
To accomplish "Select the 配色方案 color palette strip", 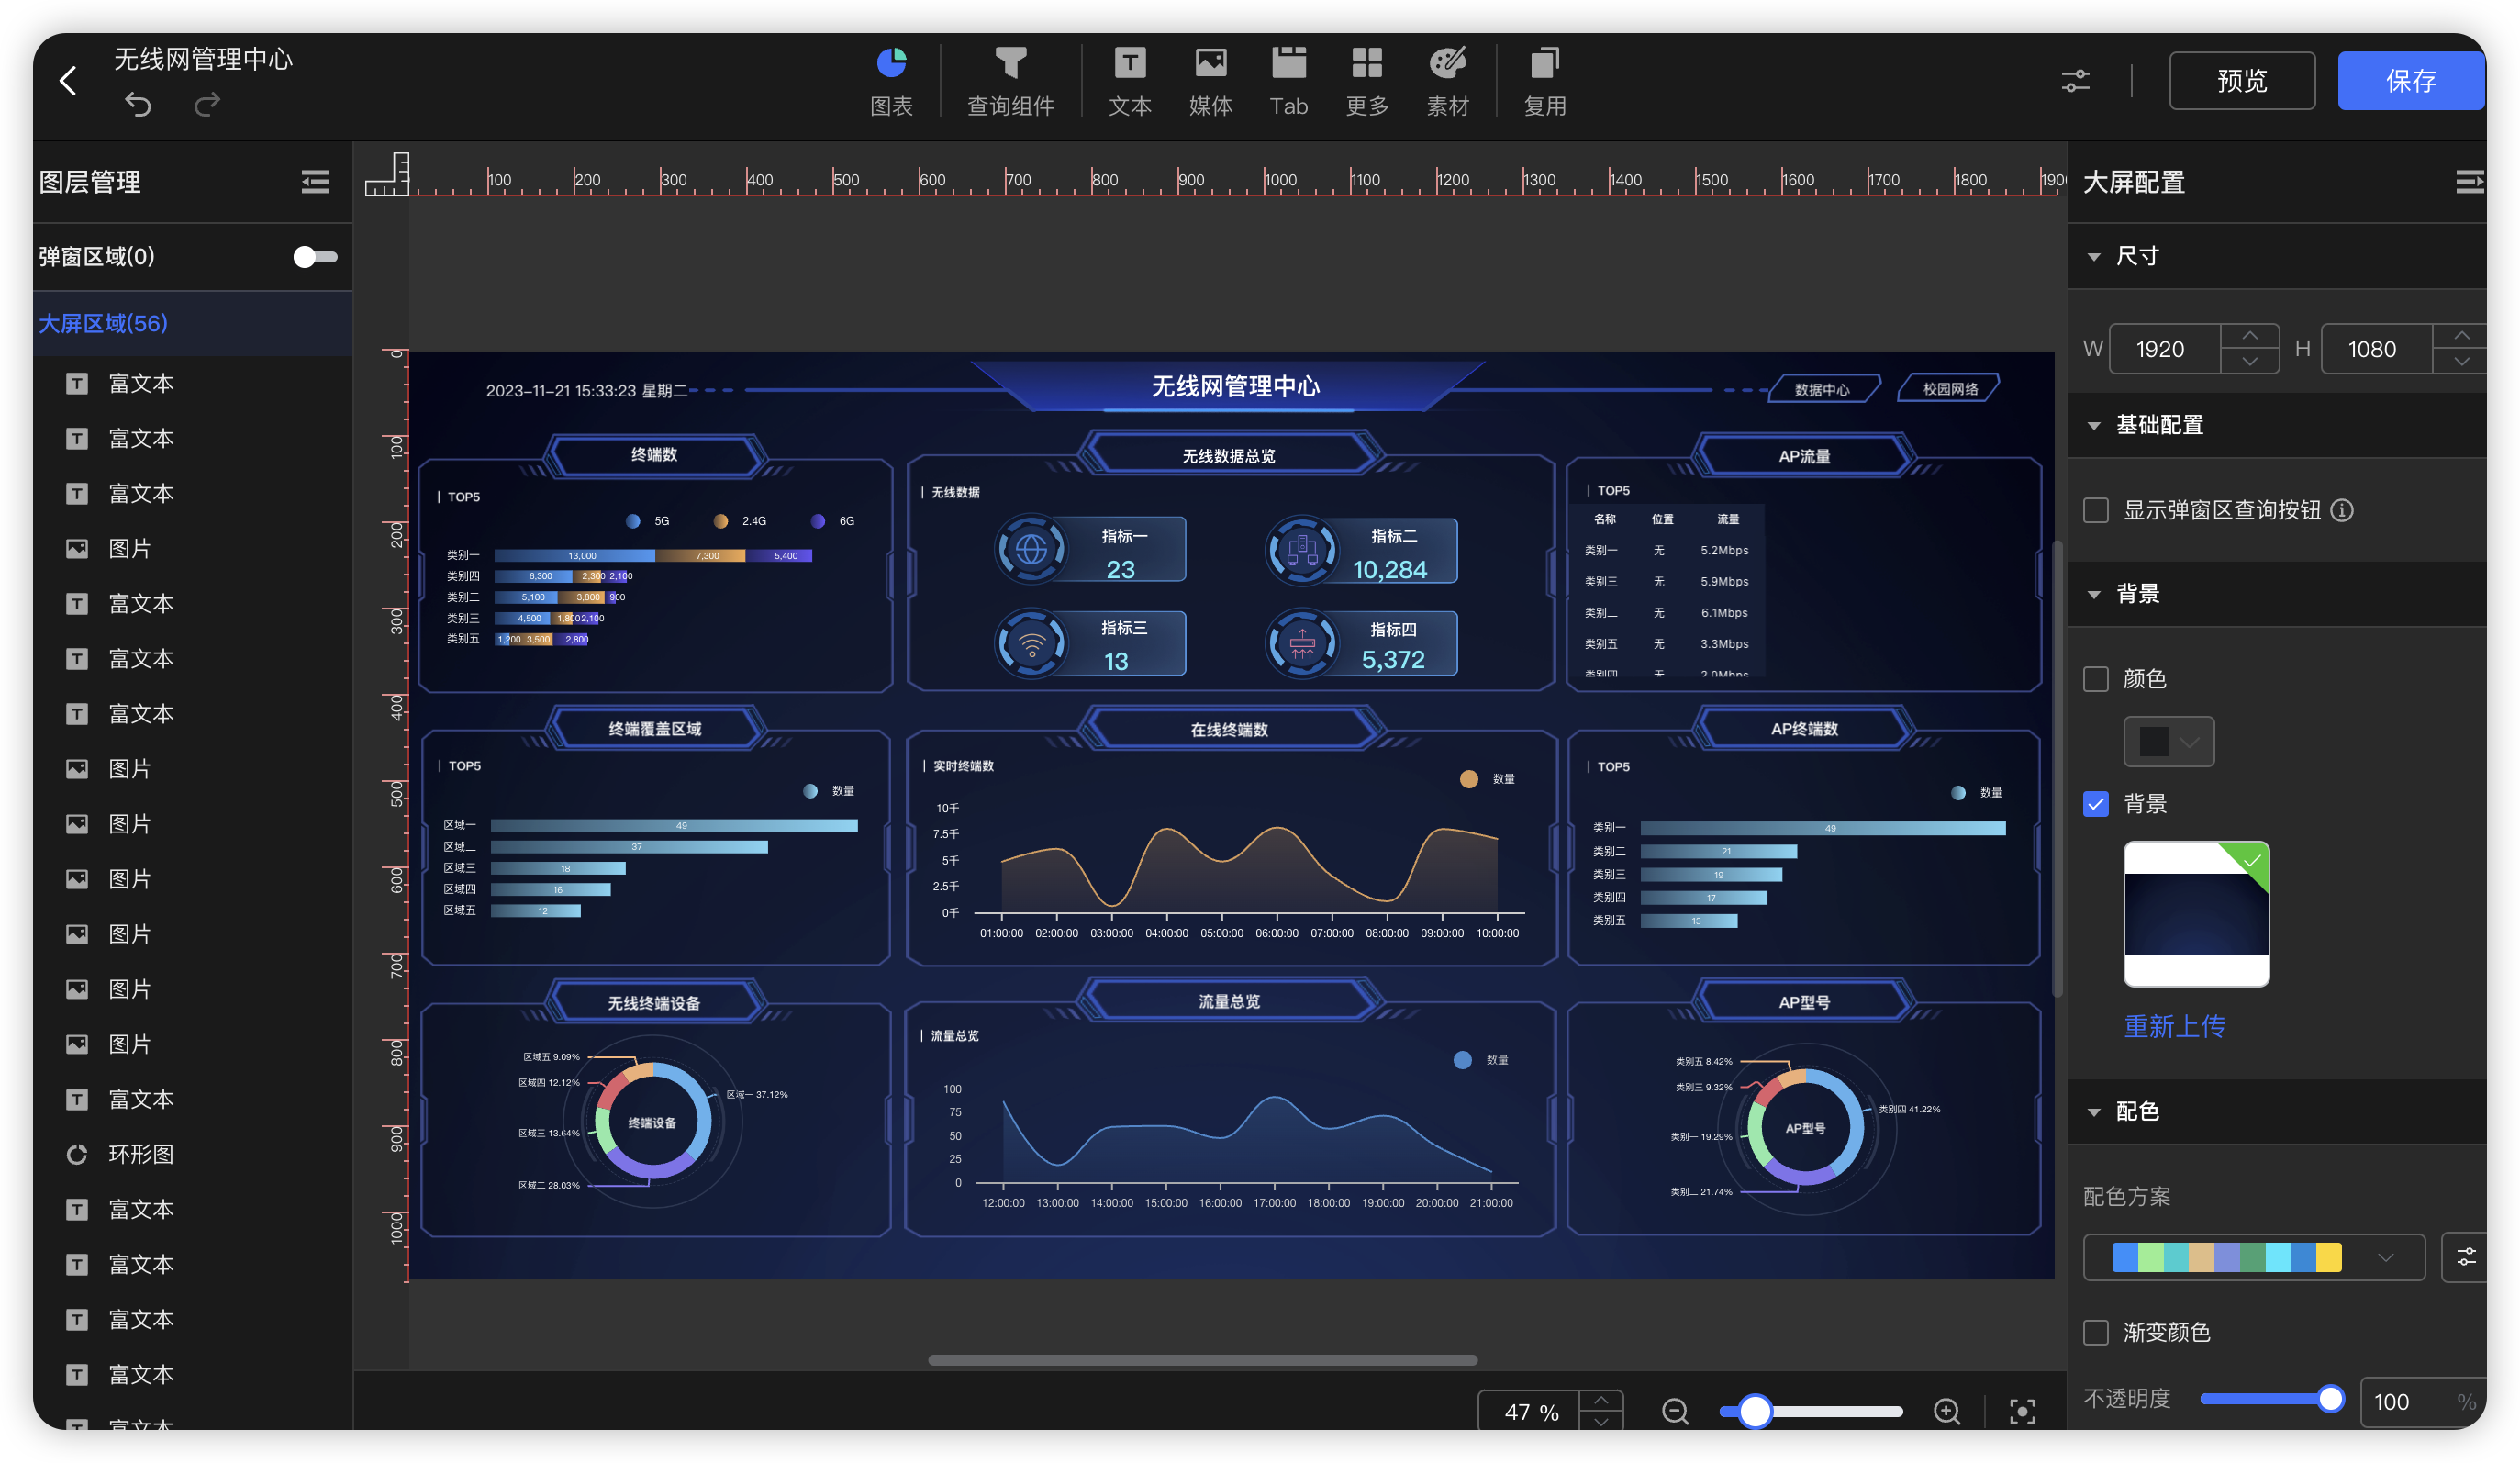I will pos(2226,1257).
